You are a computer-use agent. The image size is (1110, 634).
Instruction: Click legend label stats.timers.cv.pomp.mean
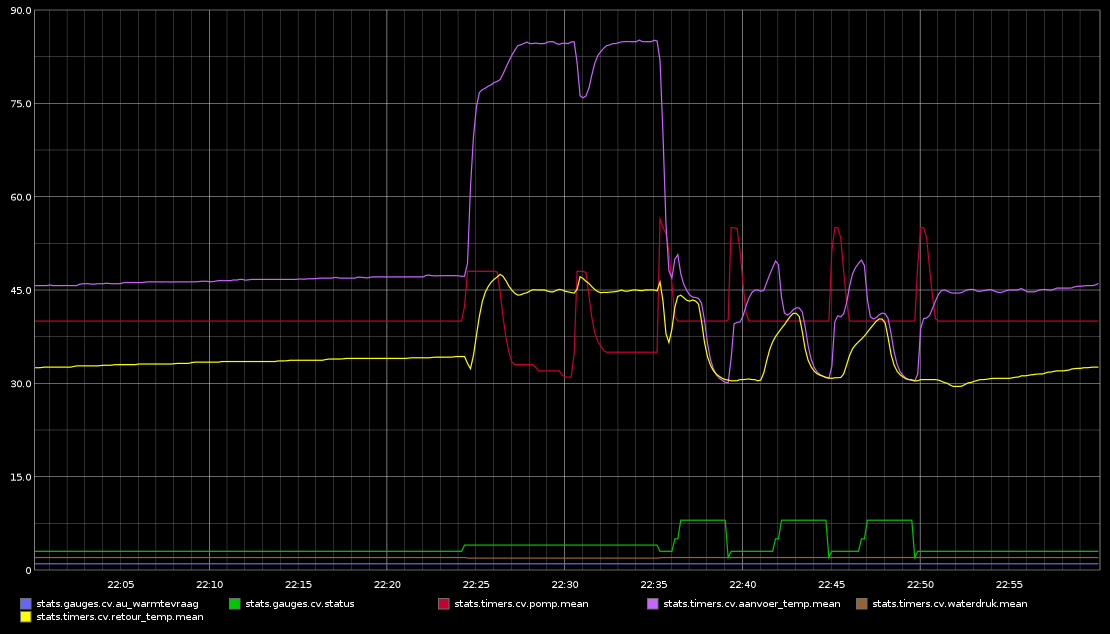(521, 604)
